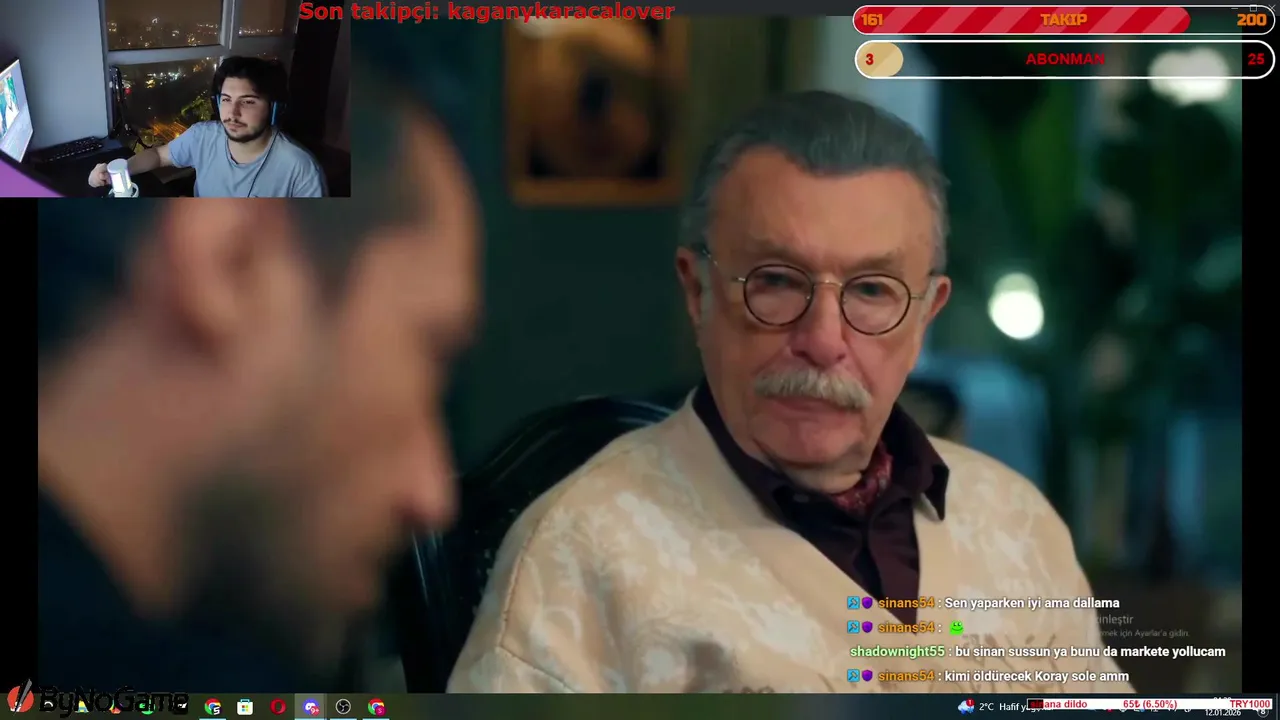Click the subscriber goal target 25
Viewport: 1280px width, 720px height.
tap(1256, 59)
